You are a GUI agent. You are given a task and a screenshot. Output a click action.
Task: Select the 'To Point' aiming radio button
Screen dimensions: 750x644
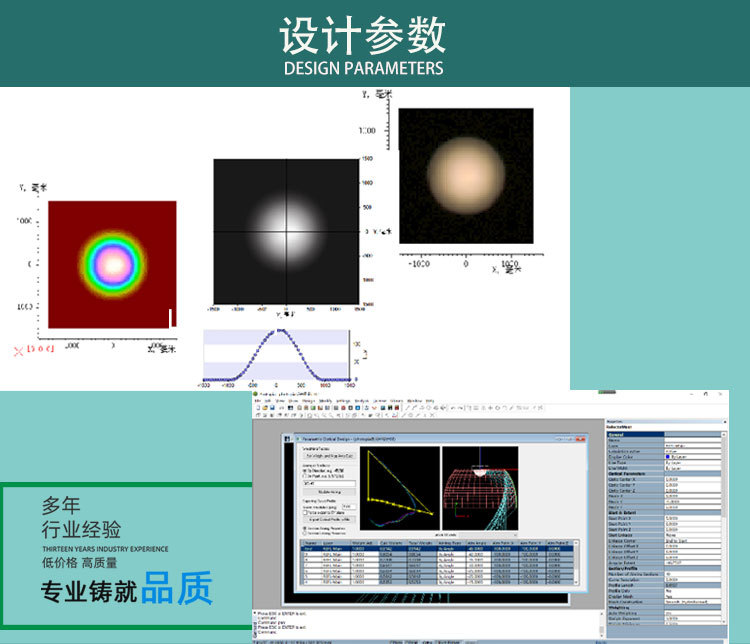pos(305,476)
